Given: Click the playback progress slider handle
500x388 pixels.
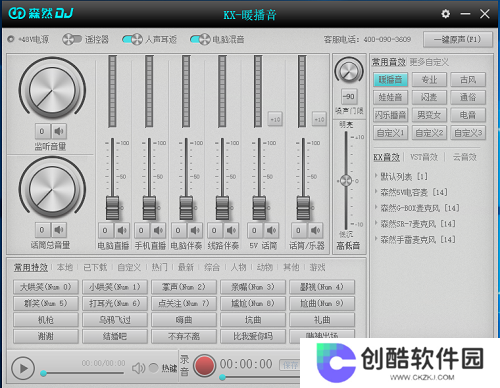Looking at the screenshot, I should 43,373.
